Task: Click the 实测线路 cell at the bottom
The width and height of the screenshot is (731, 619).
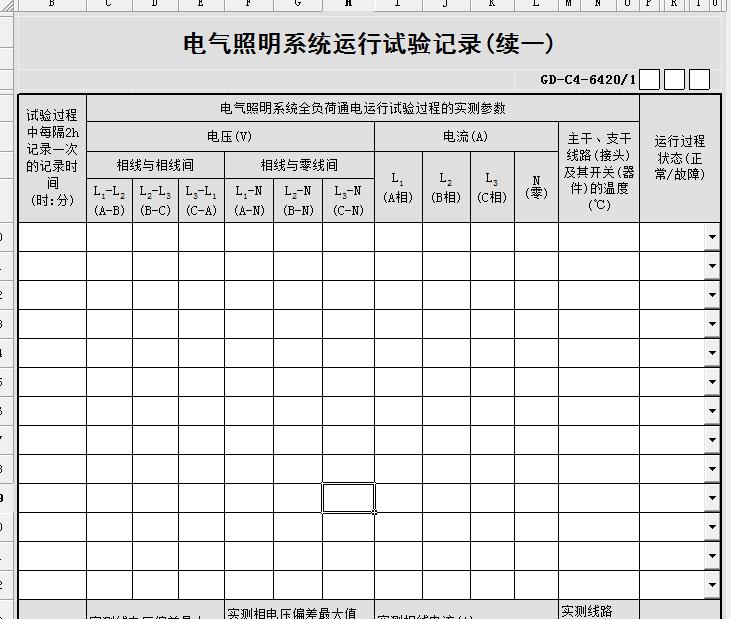Action: [599, 610]
